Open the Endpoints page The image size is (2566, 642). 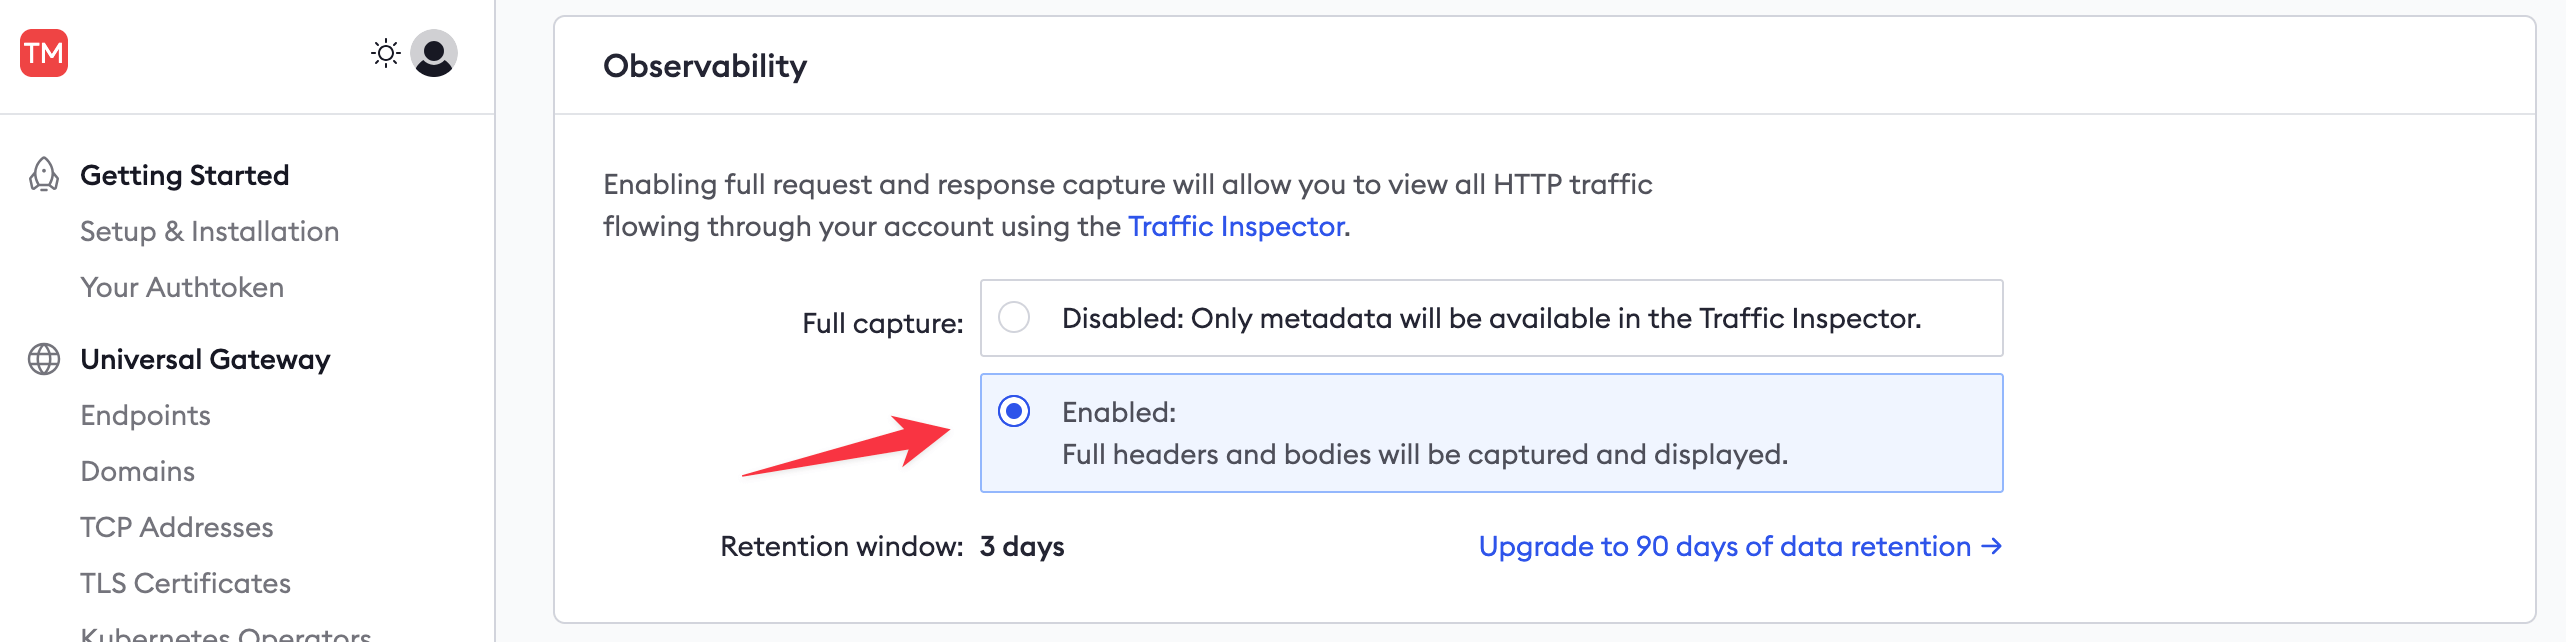pos(145,415)
